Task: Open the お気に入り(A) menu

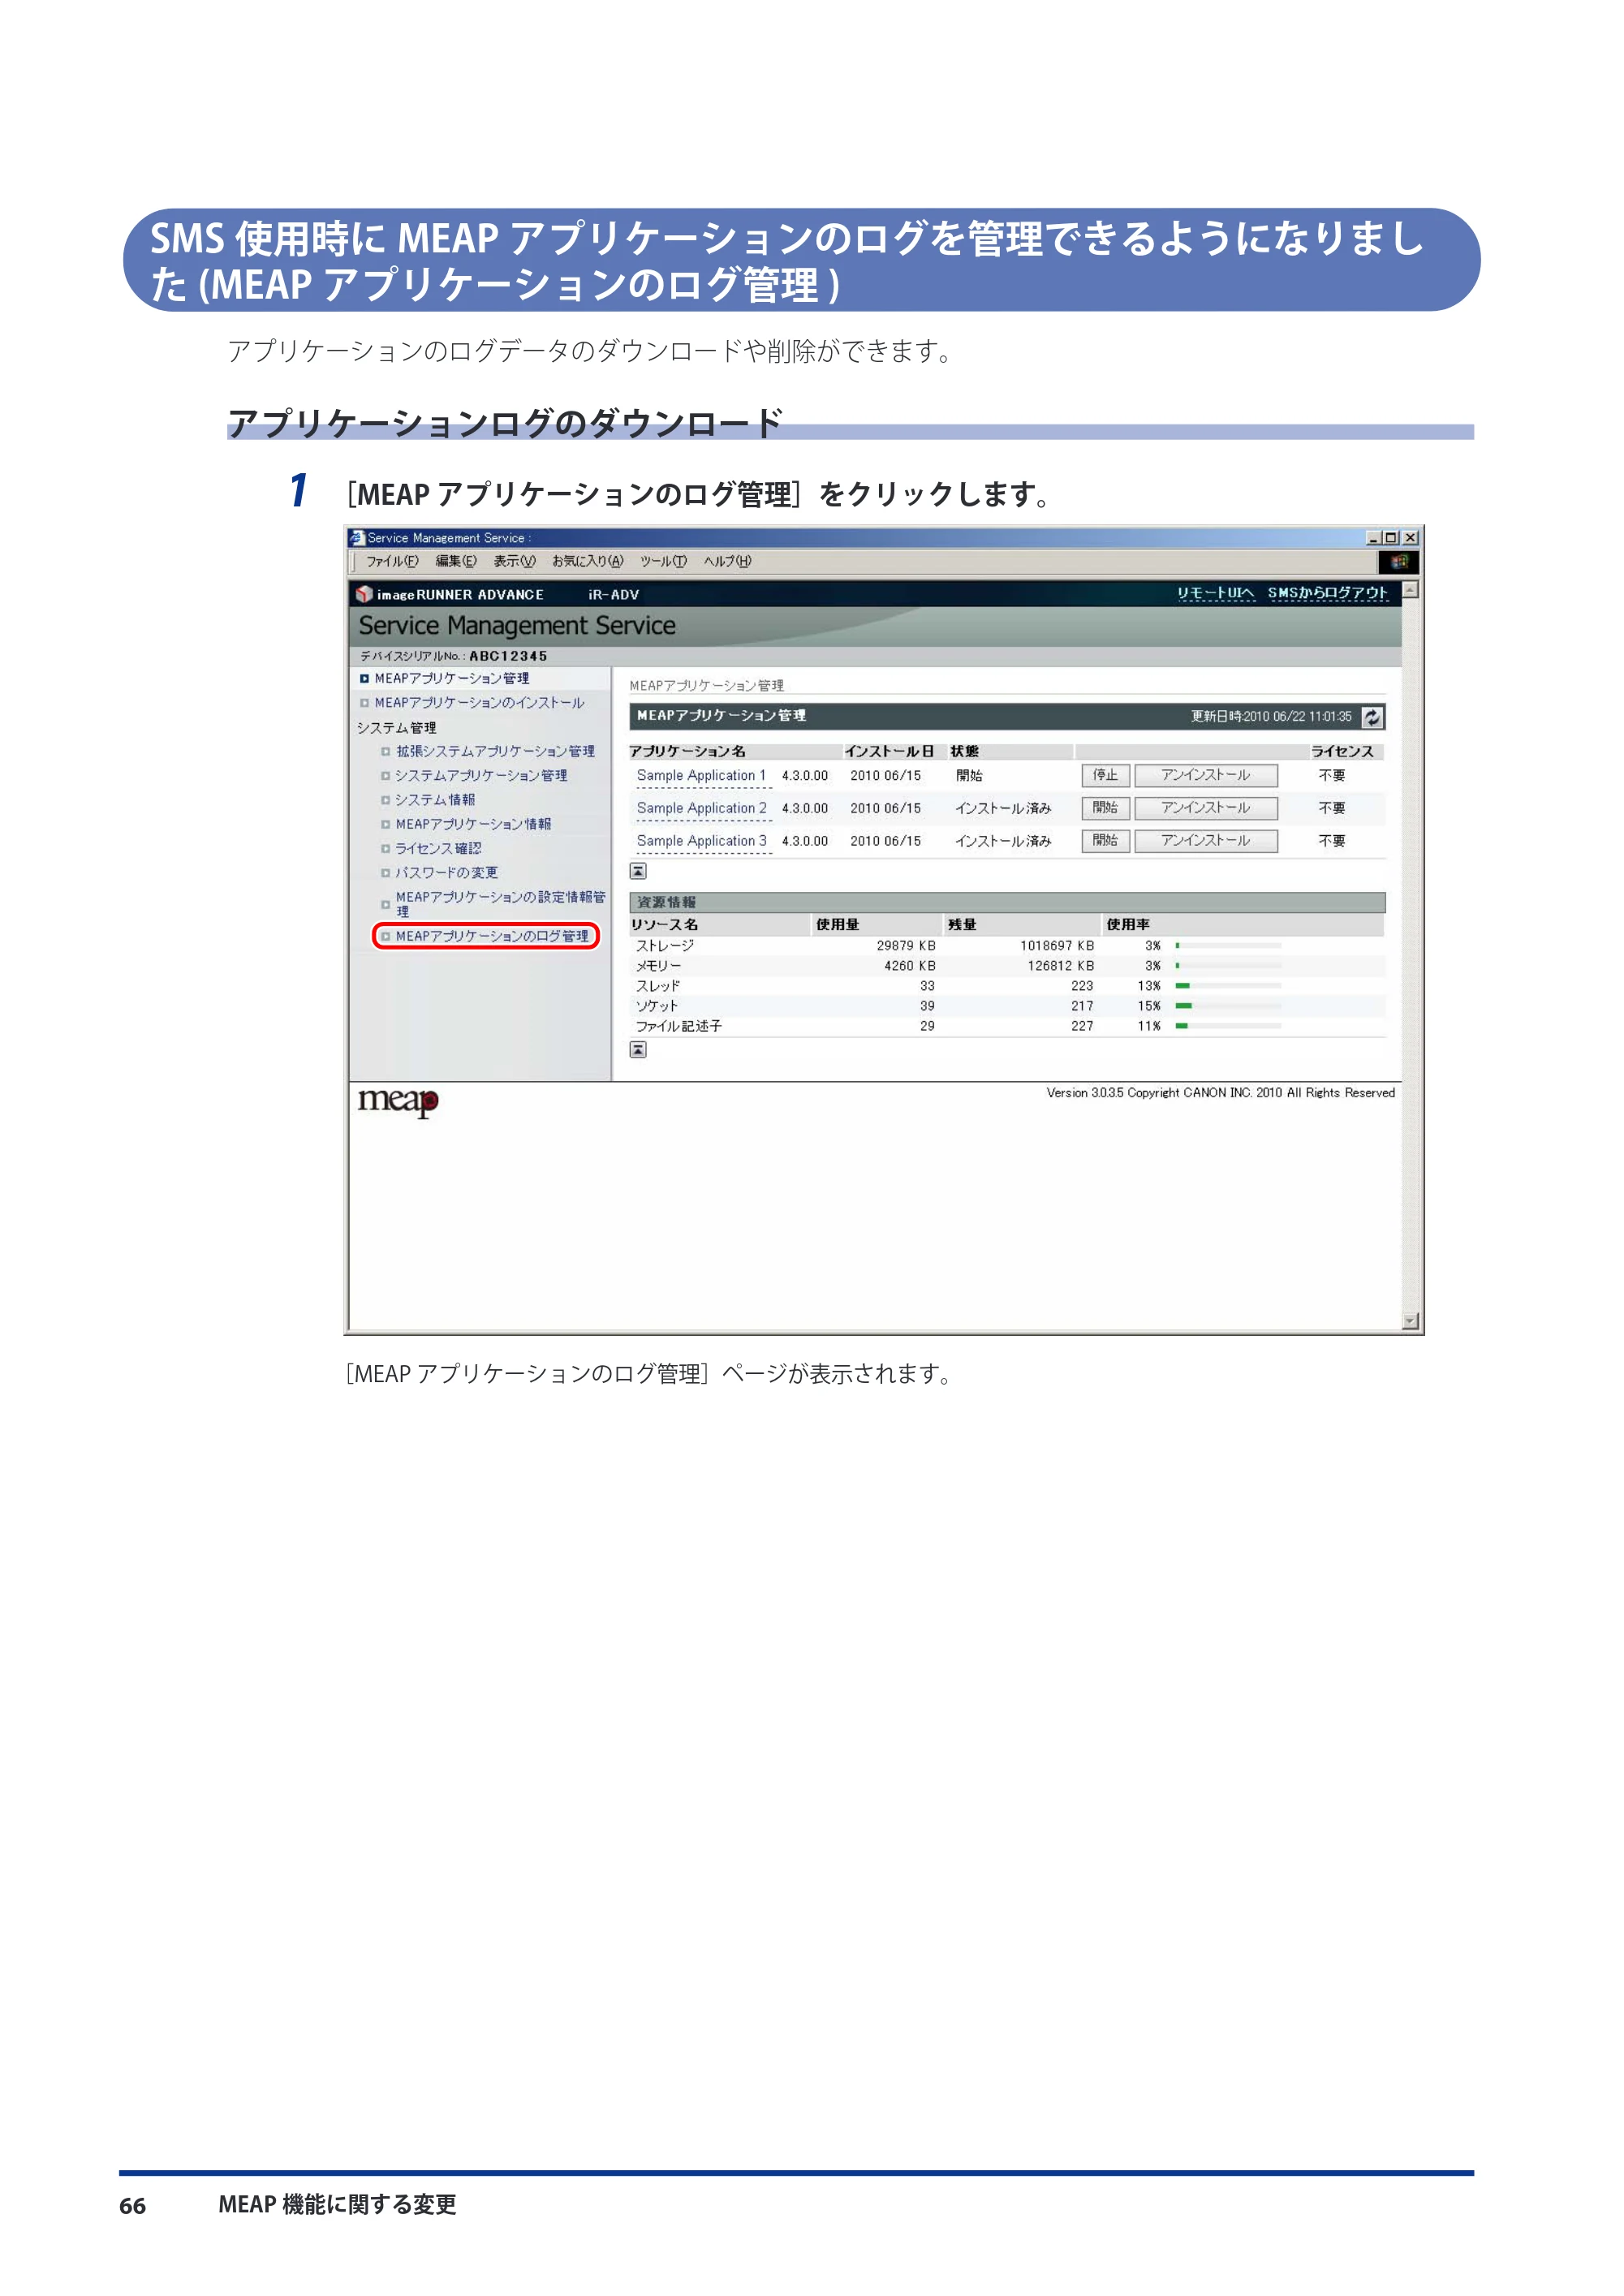Action: pos(588,561)
